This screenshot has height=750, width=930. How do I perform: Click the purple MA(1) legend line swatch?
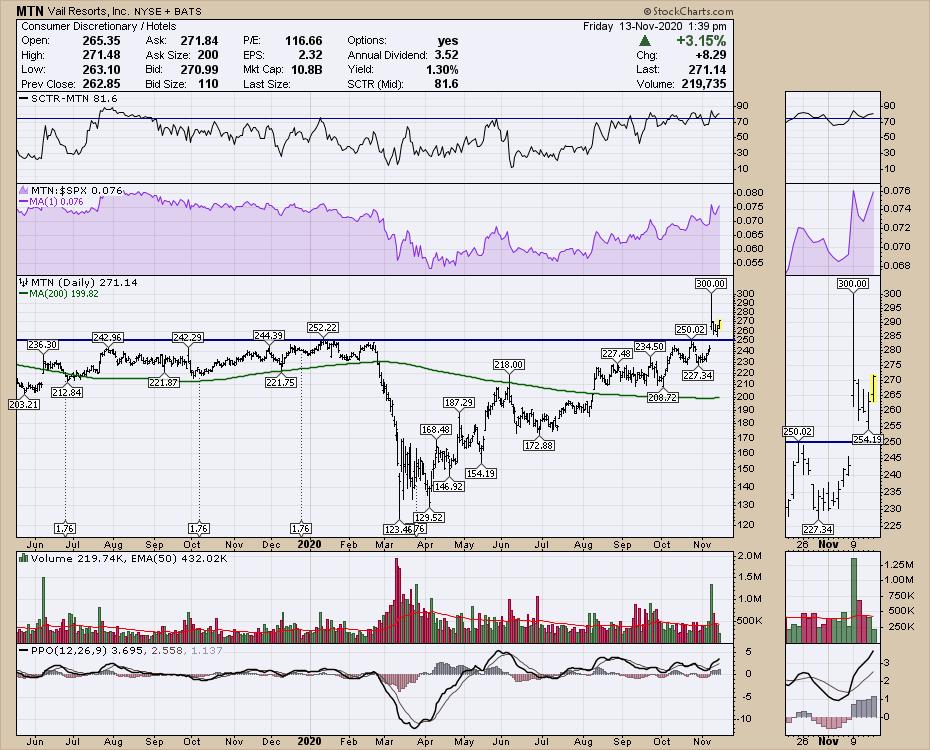click(24, 202)
